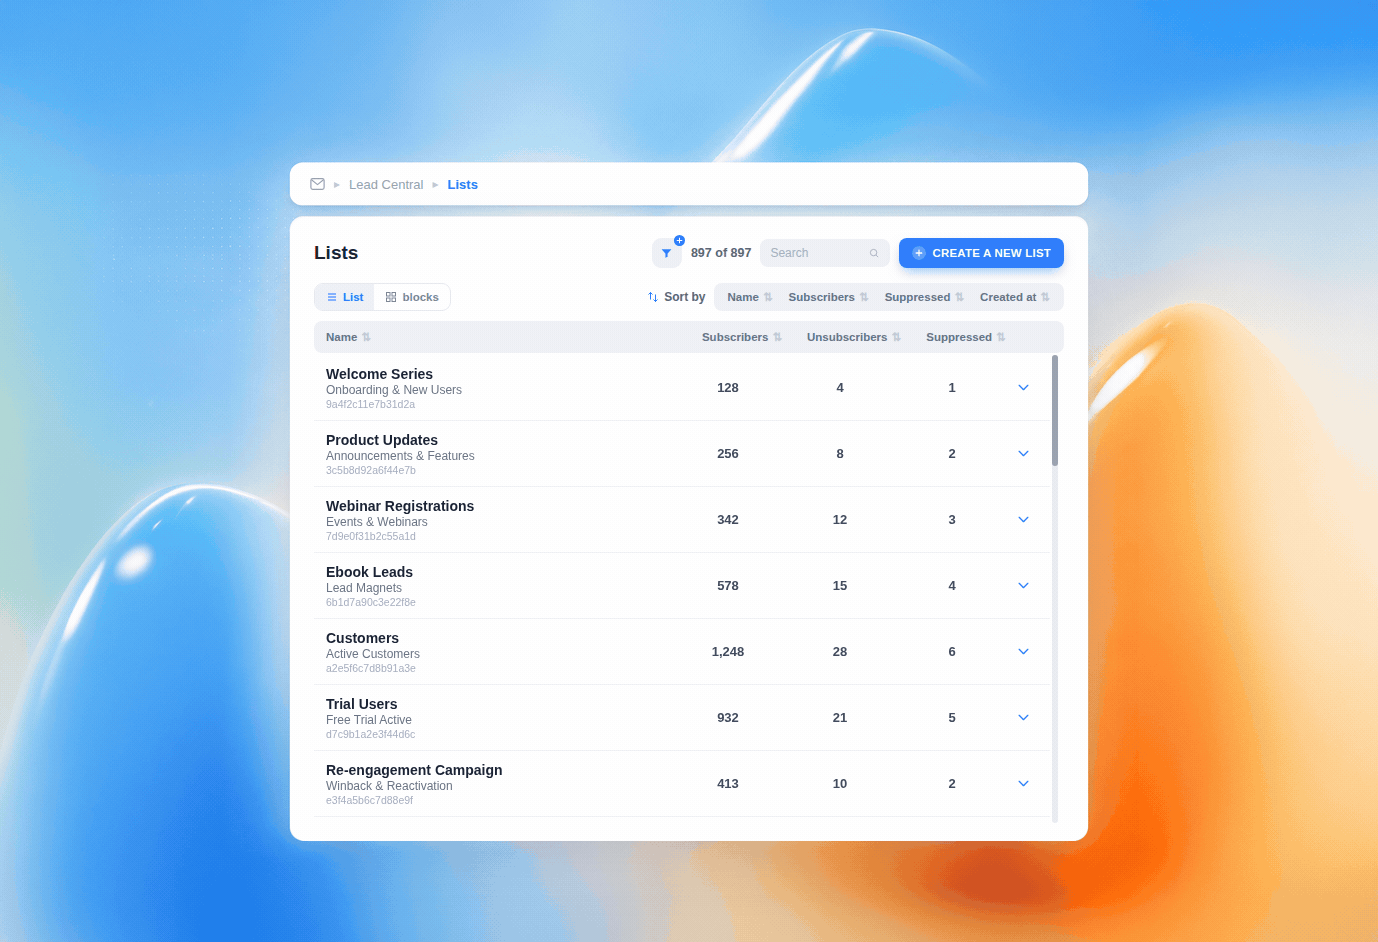Click the sort icon in Name table header
This screenshot has height=942, width=1378.
point(366,337)
